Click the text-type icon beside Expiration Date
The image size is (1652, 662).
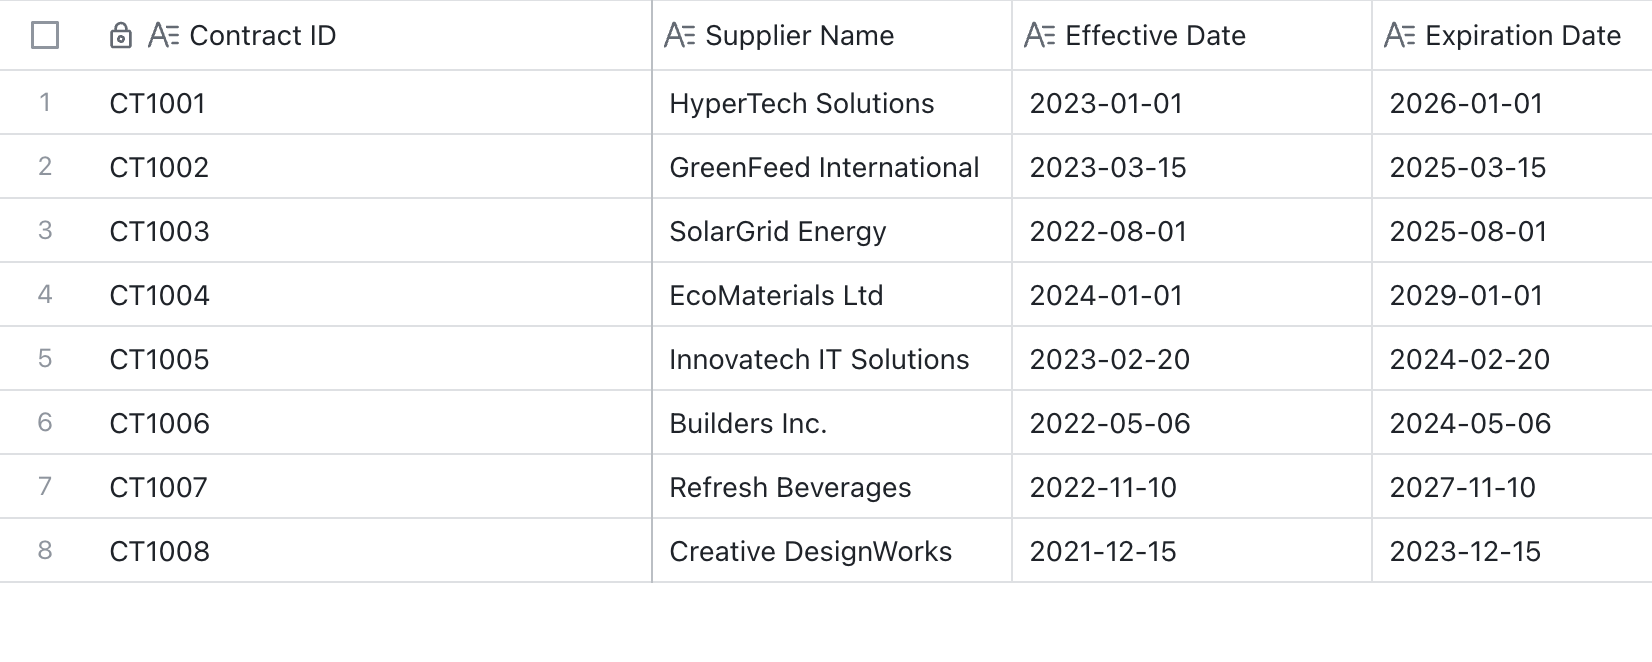pos(1400,36)
